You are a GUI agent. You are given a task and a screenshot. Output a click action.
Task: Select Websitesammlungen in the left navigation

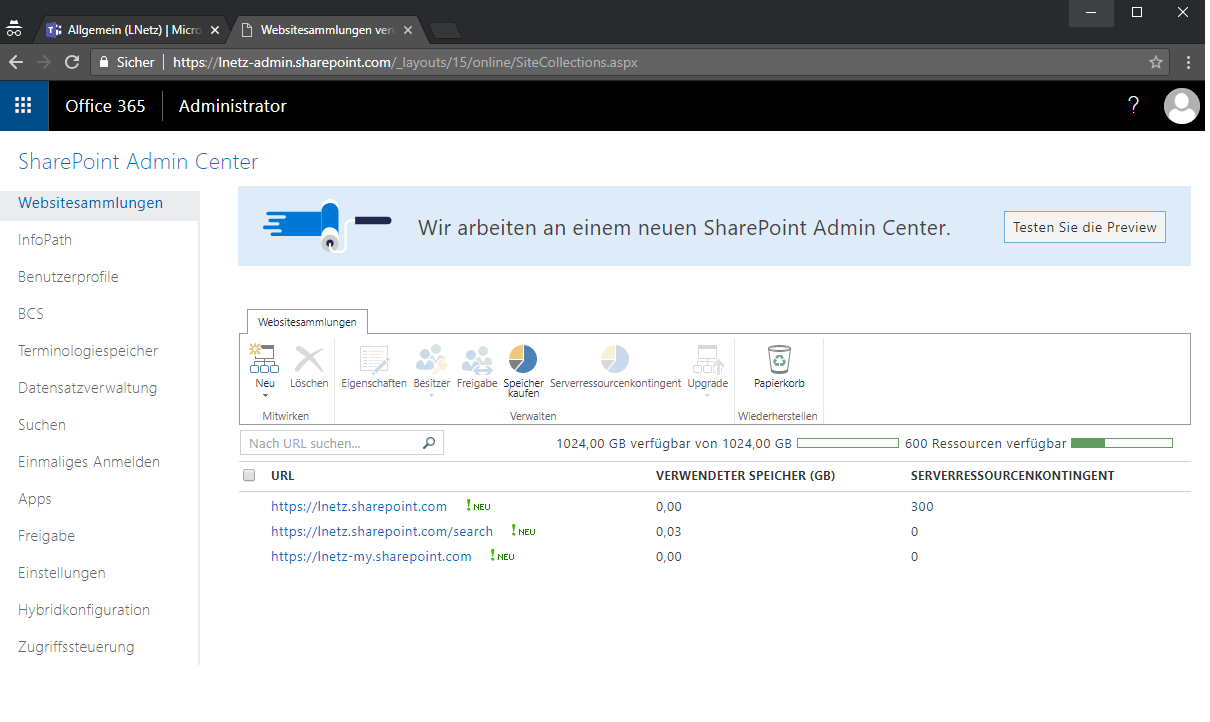[91, 203]
